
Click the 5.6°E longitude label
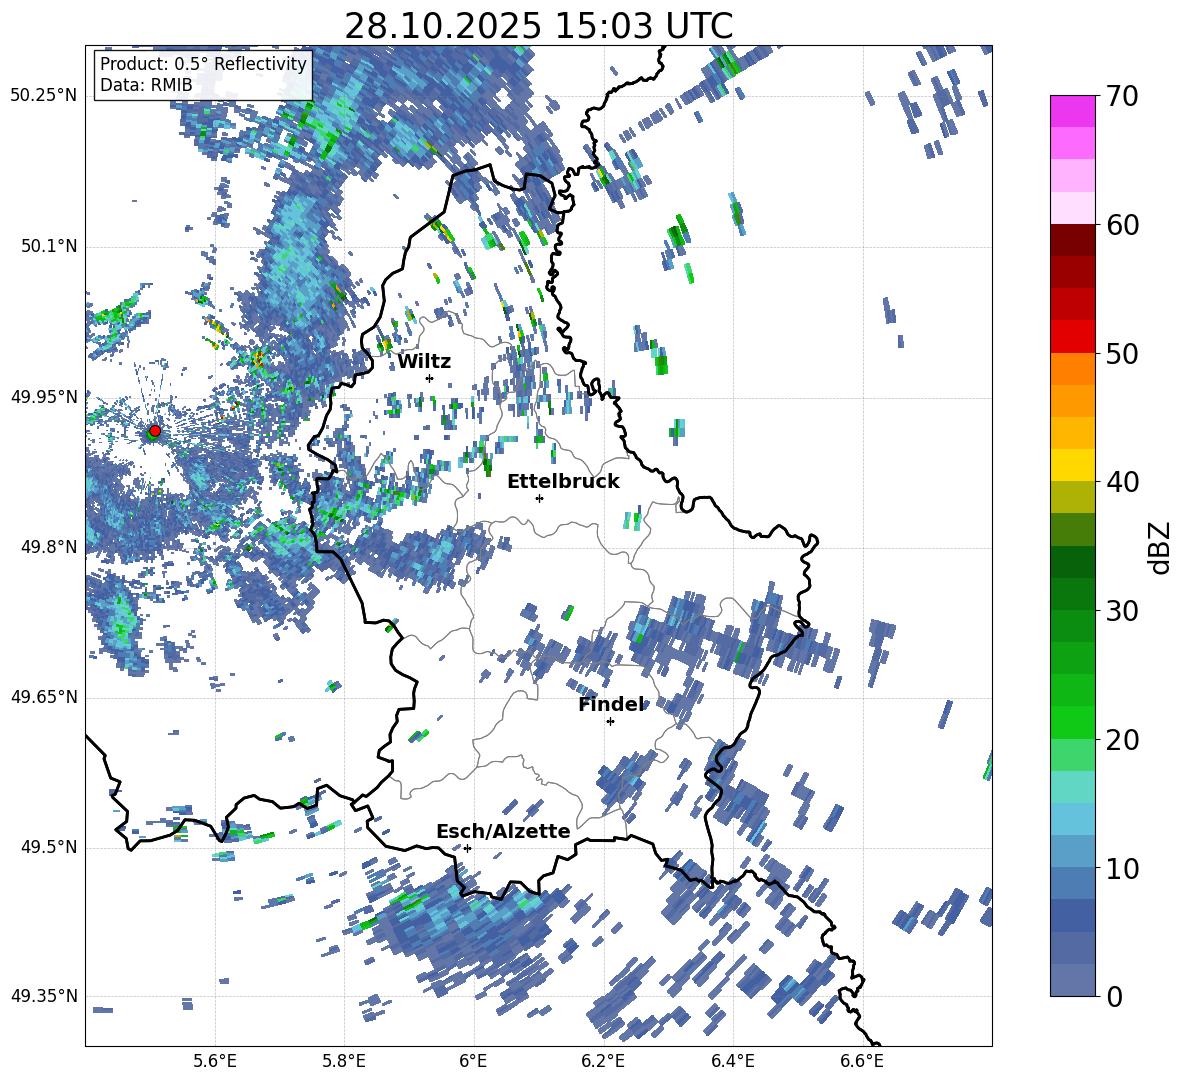point(215,1062)
